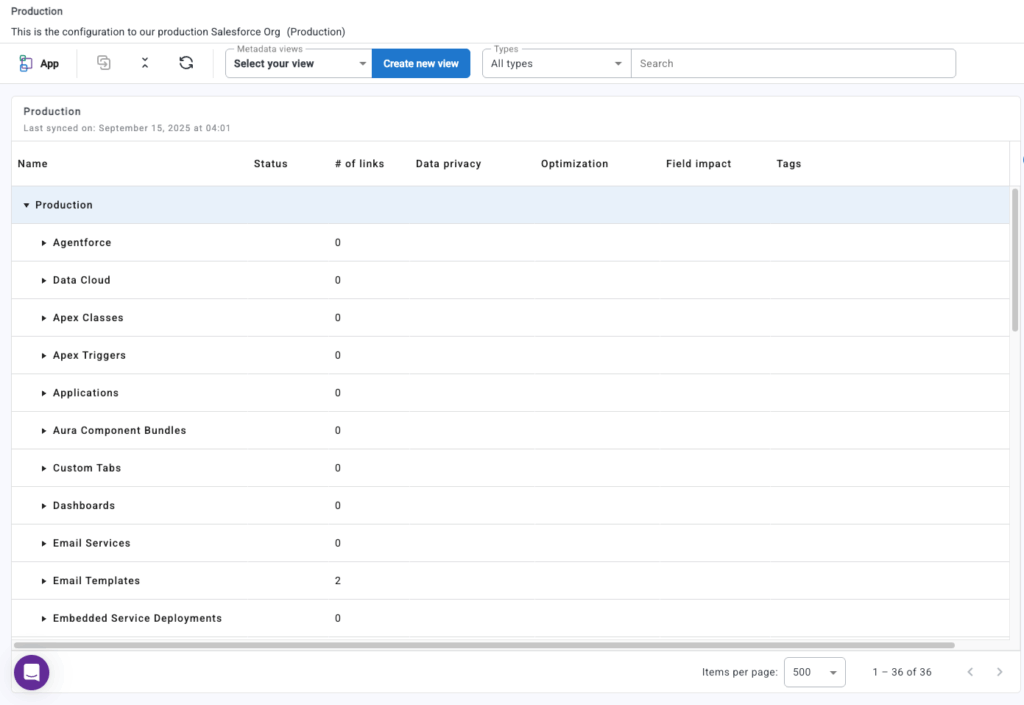
Task: Collapse the Production root node
Action: point(27,205)
